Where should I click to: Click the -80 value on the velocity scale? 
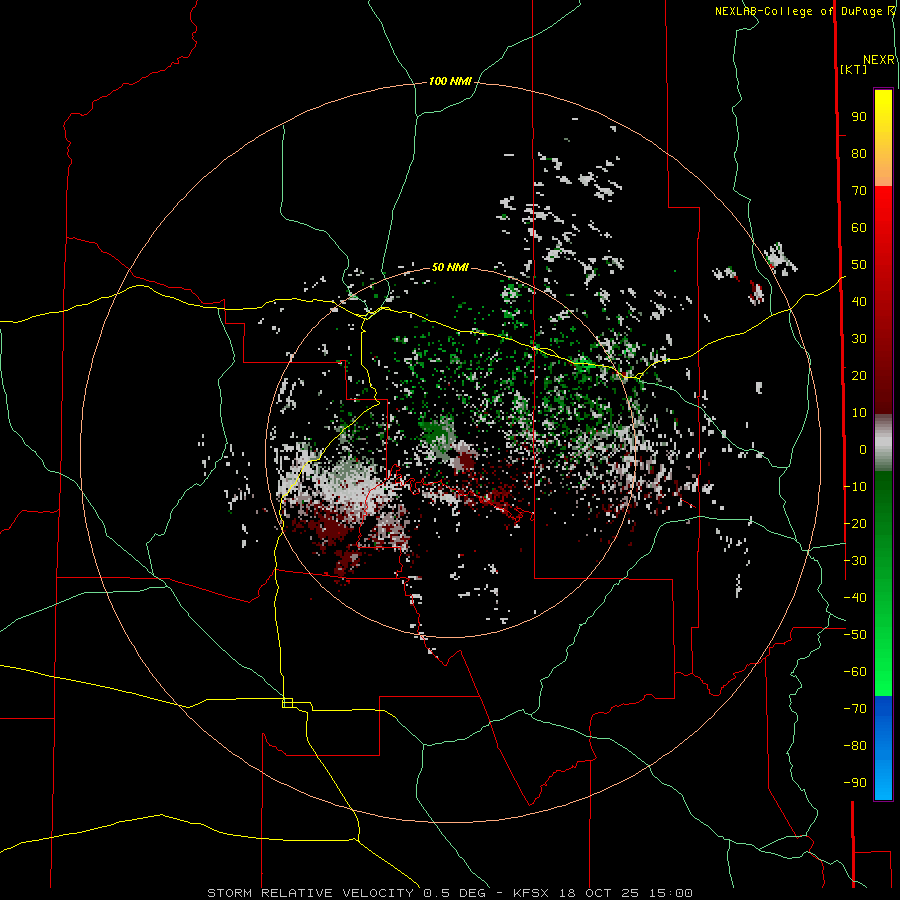[x=855, y=746]
